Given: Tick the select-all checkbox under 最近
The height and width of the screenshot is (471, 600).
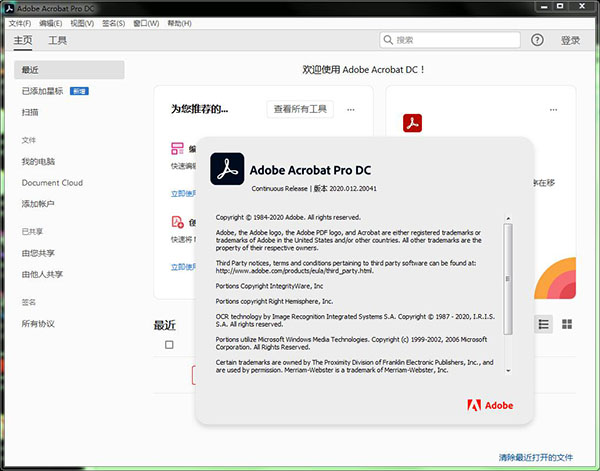Looking at the screenshot, I should pyautogui.click(x=169, y=345).
